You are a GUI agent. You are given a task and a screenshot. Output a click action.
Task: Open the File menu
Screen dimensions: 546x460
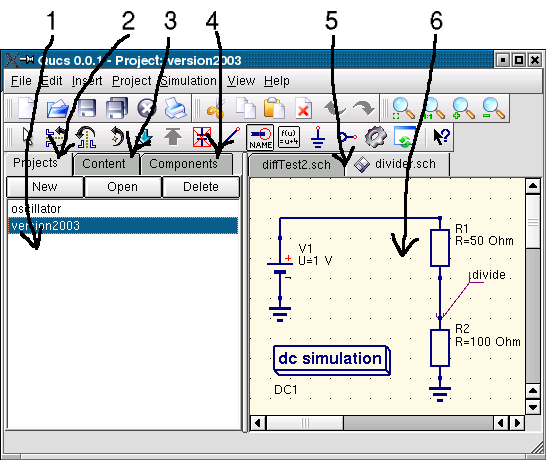tap(21, 81)
